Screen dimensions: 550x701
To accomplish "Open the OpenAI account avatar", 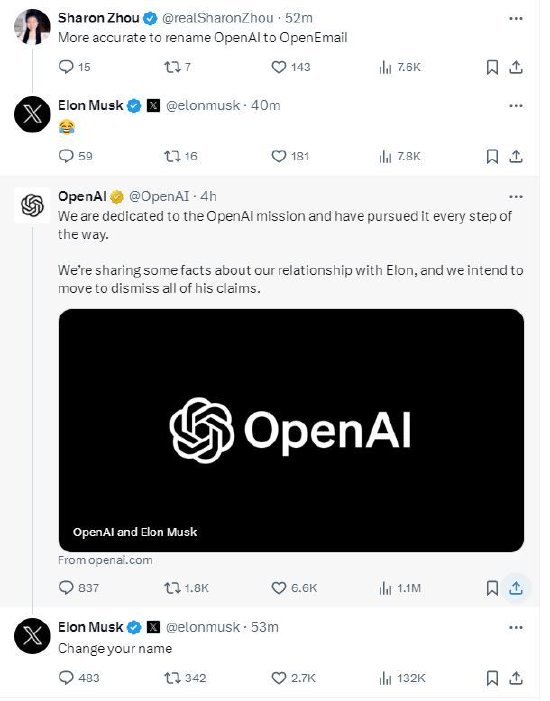I will (x=32, y=205).
